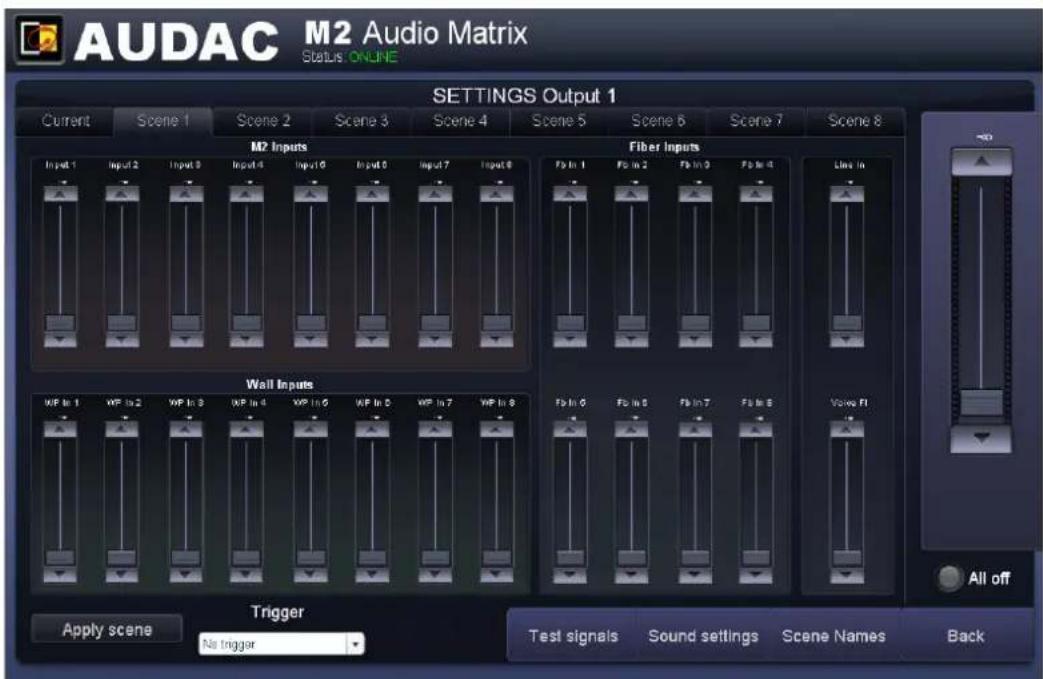Viewport: 1043px width, 679px height.
Task: Click the down arrow below Input 7 fader
Action: click(435, 340)
